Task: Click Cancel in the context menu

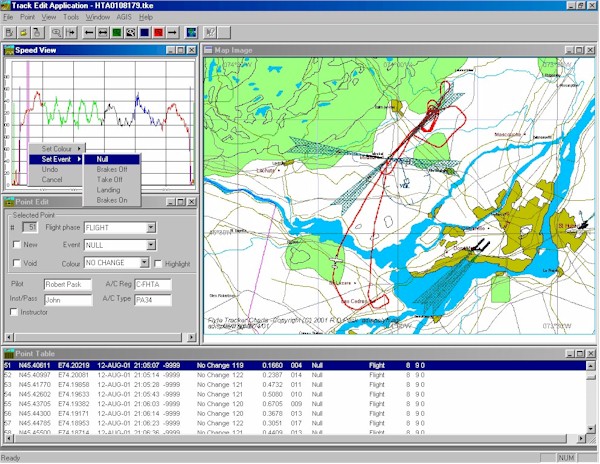Action: click(52, 179)
